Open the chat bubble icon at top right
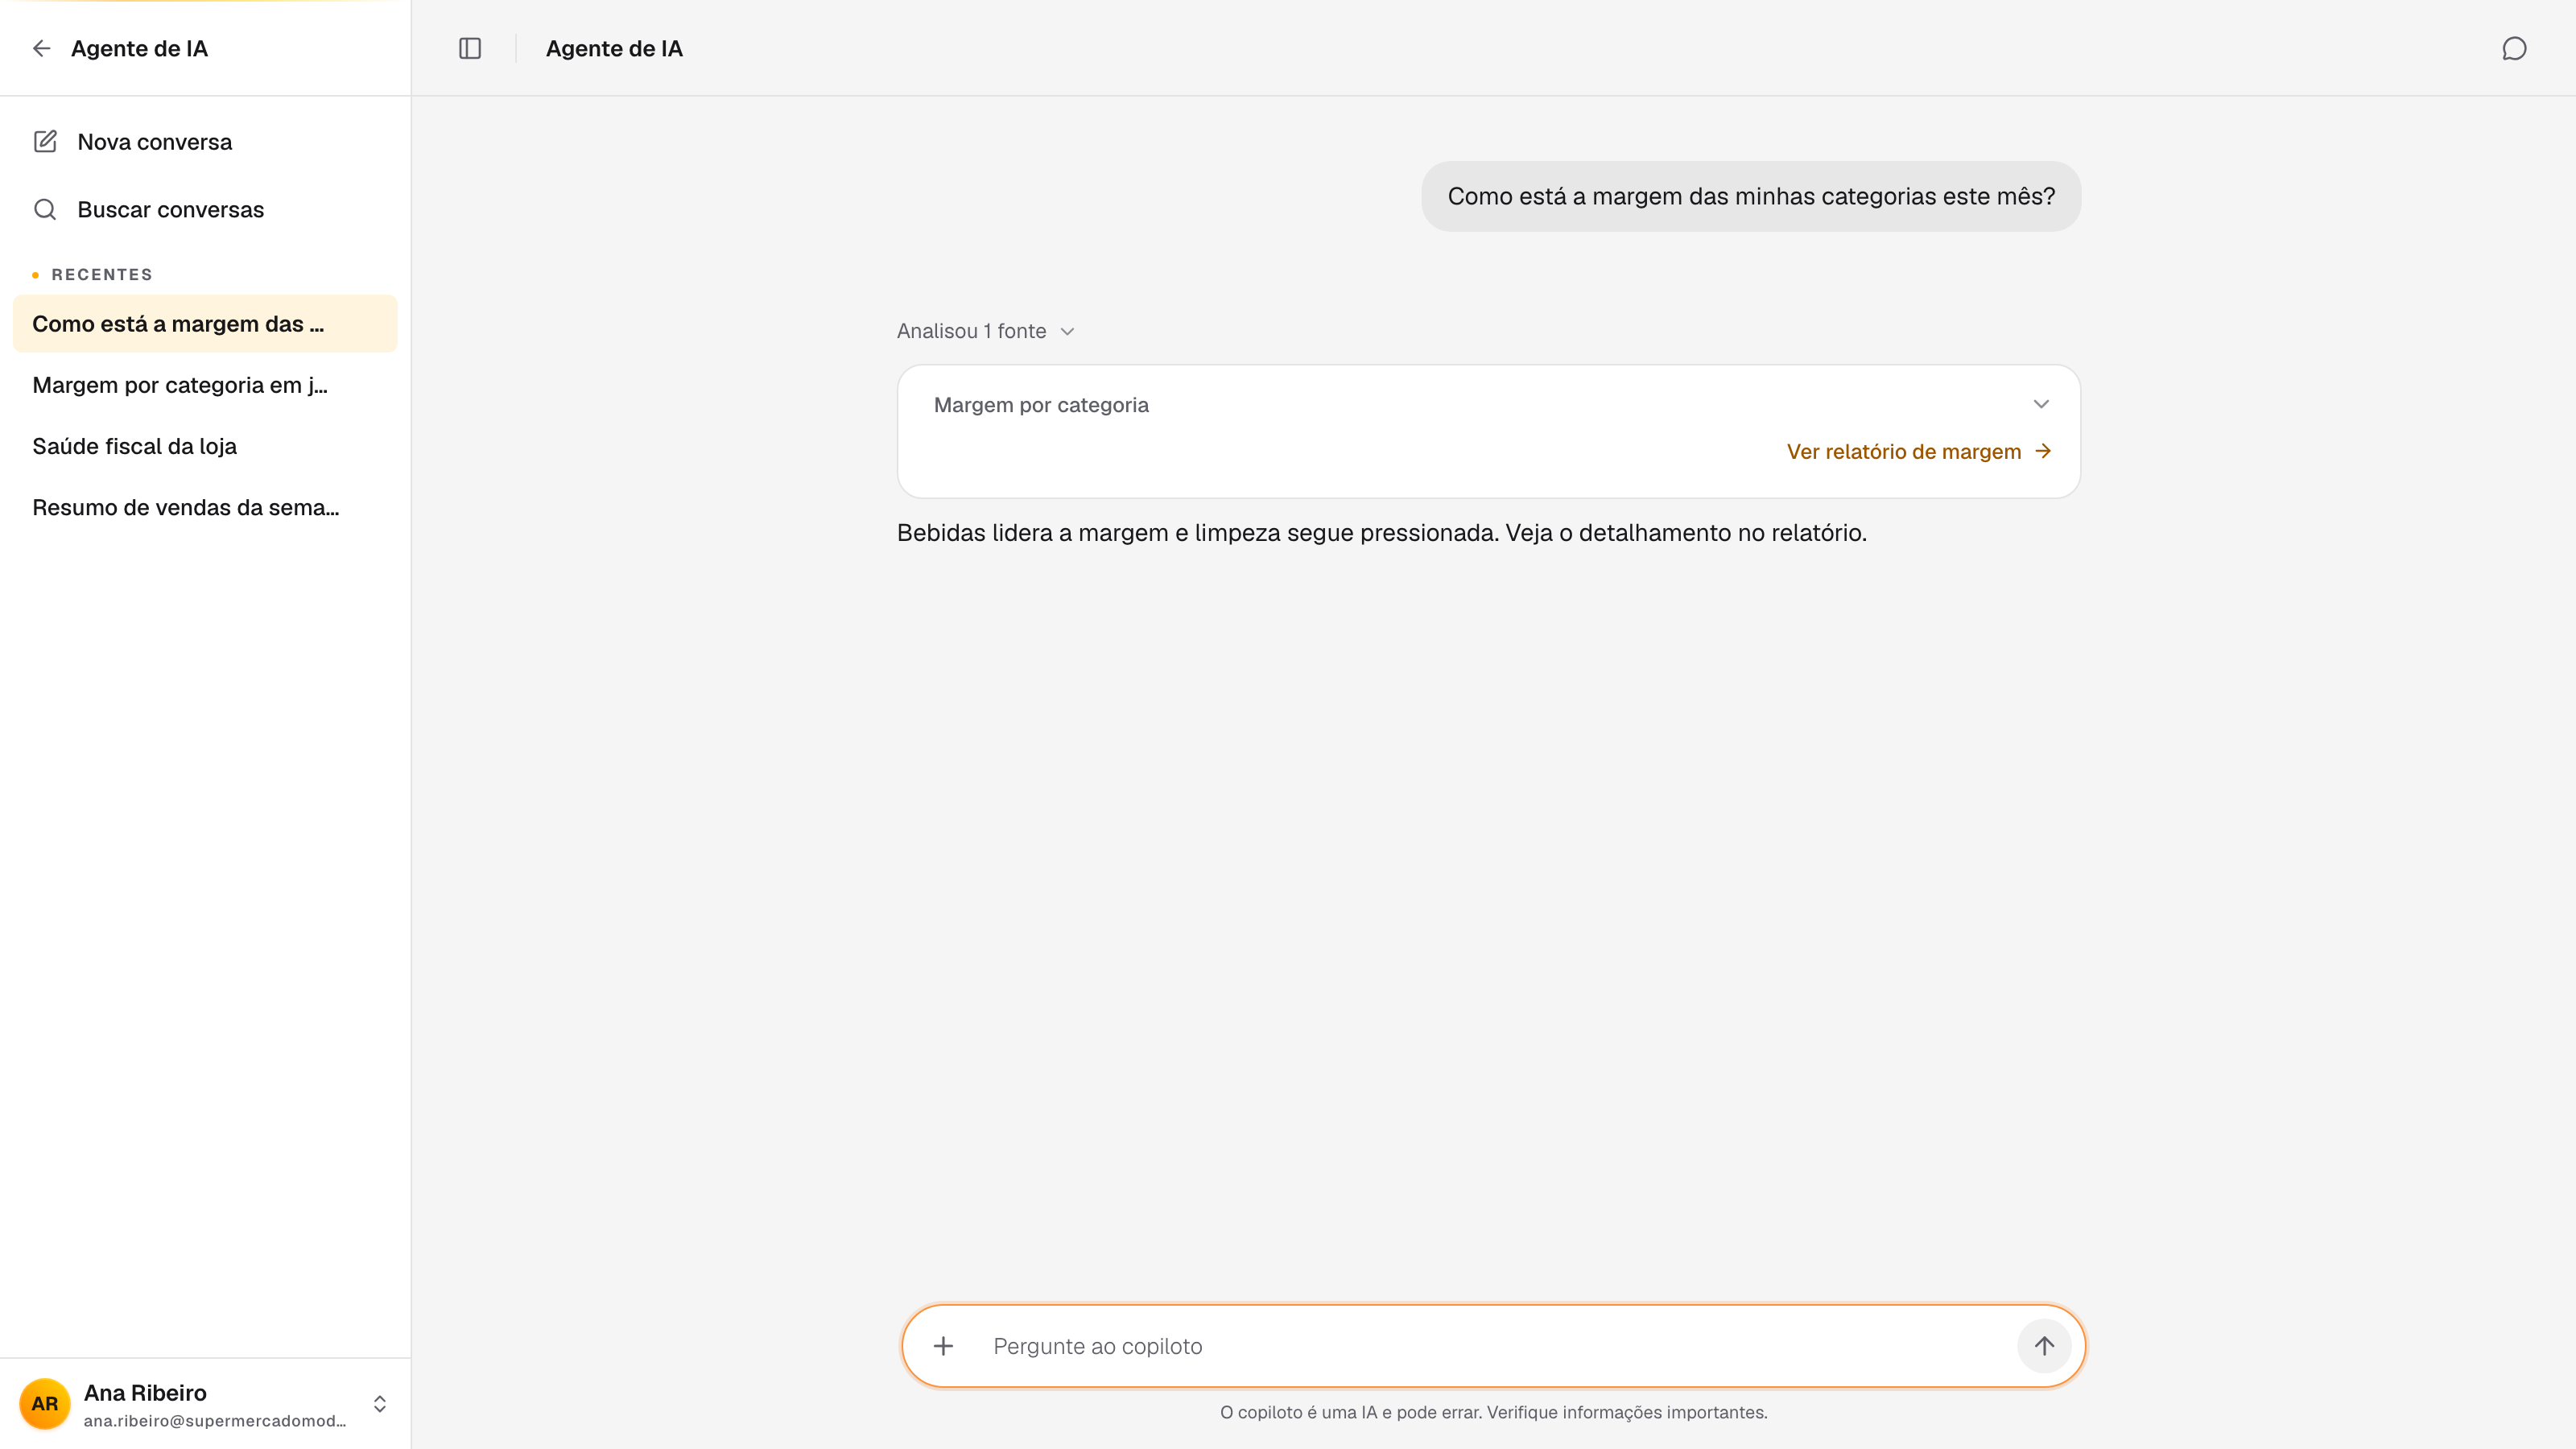 pos(2514,48)
